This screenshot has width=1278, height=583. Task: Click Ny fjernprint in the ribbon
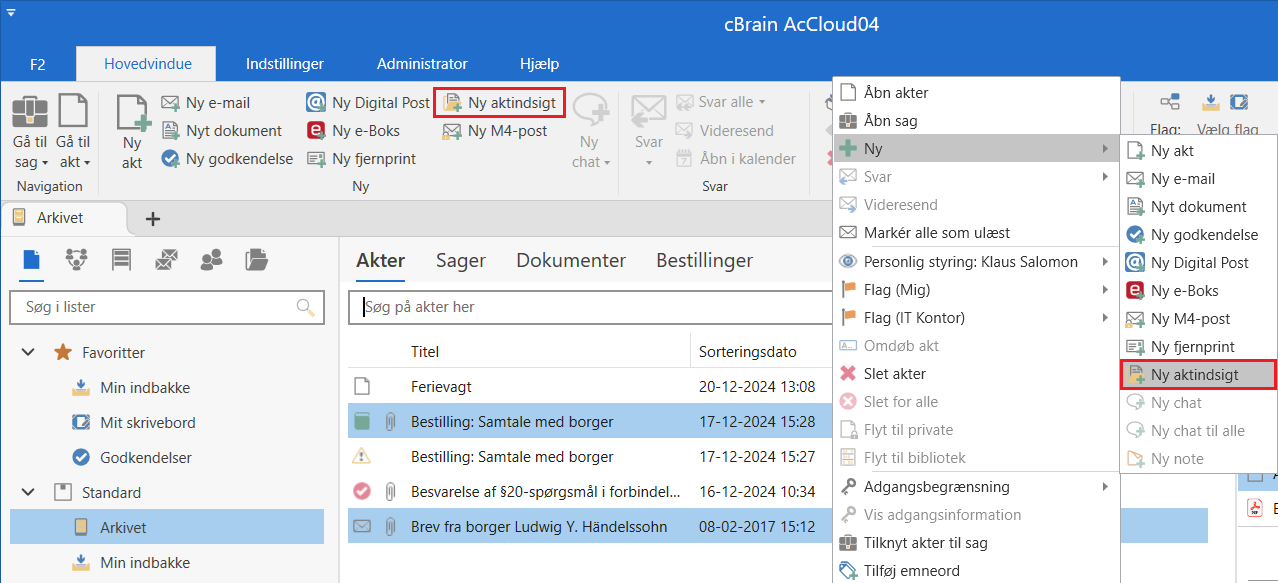(x=361, y=159)
